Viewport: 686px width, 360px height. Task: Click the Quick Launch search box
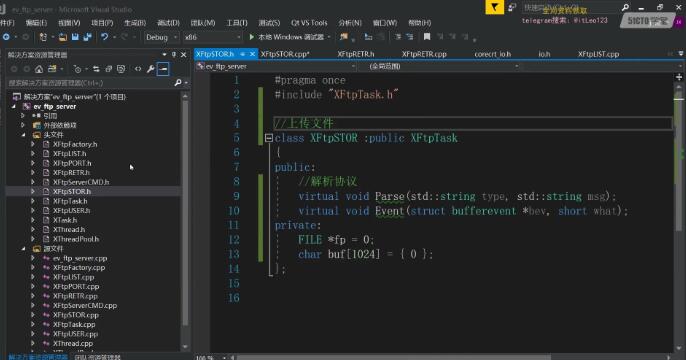[571, 7]
